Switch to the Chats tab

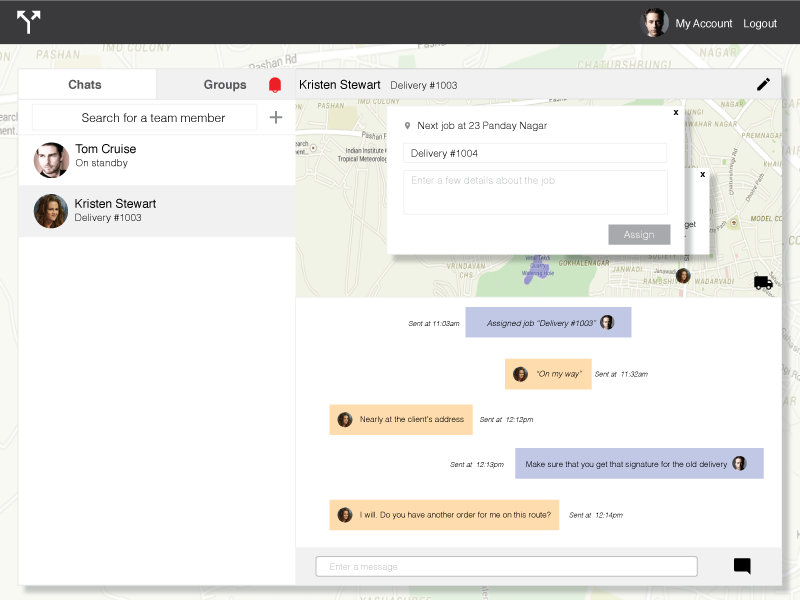(x=85, y=85)
